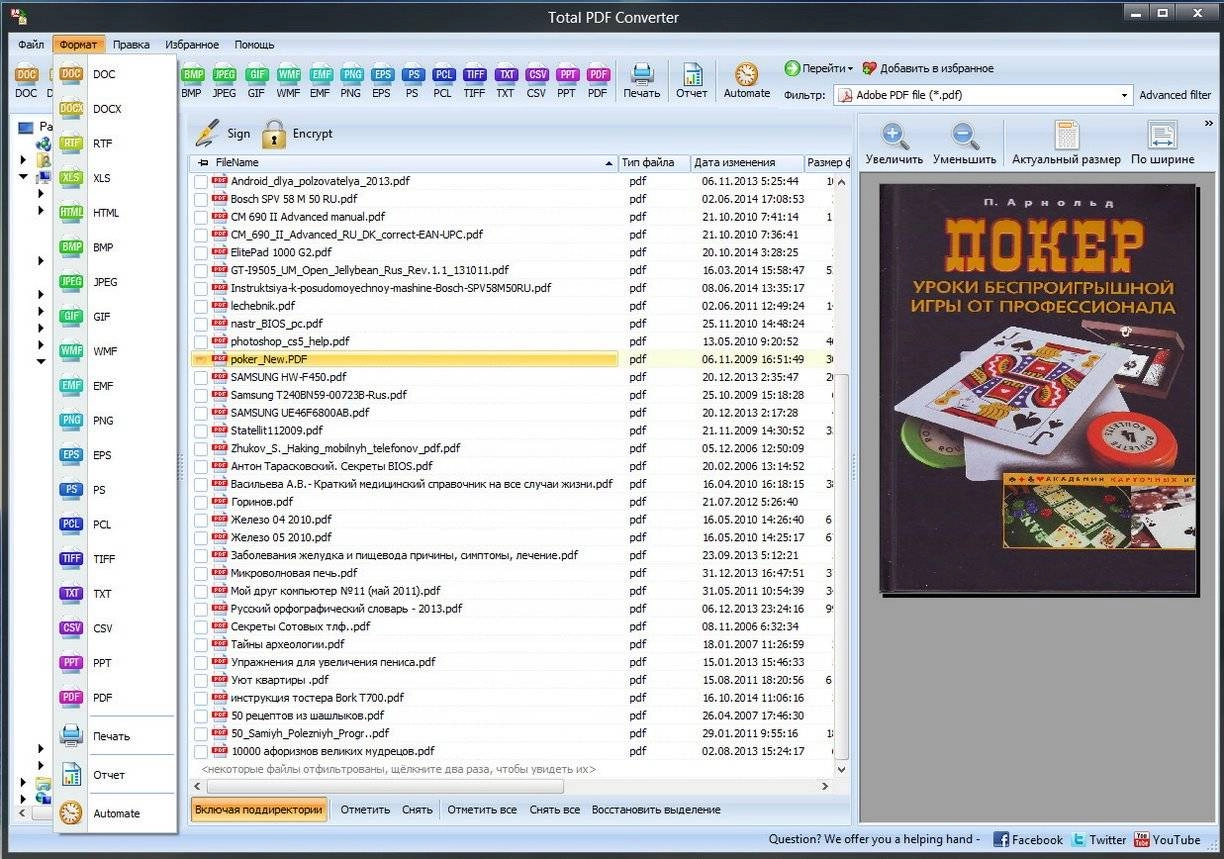Click the EMF toolbar conversion icon

320,81
